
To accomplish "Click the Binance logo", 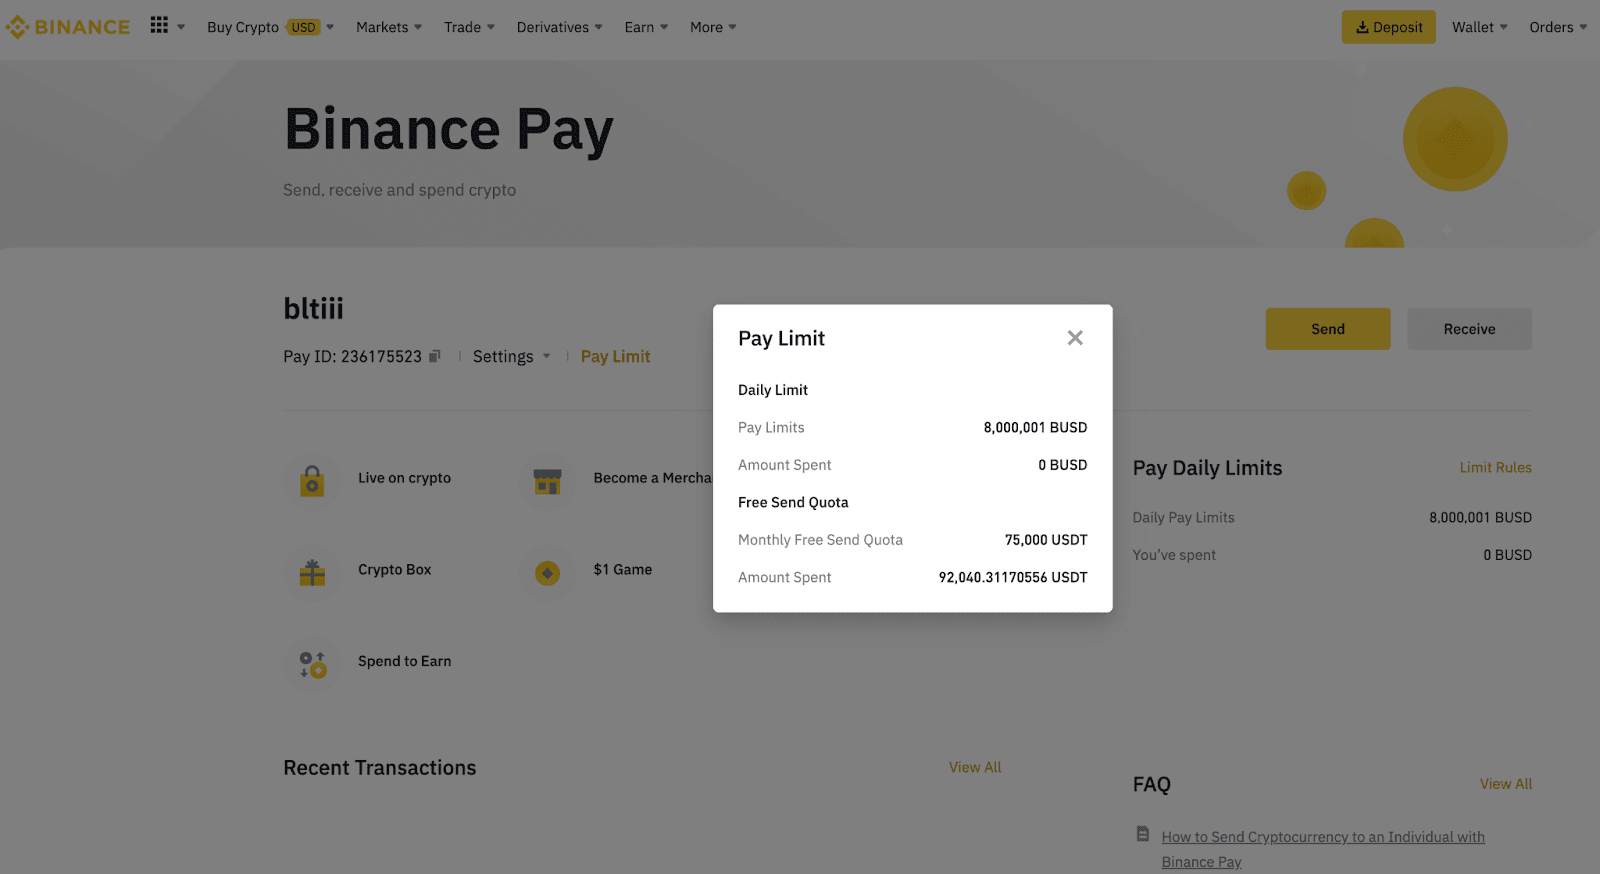I will point(67,27).
